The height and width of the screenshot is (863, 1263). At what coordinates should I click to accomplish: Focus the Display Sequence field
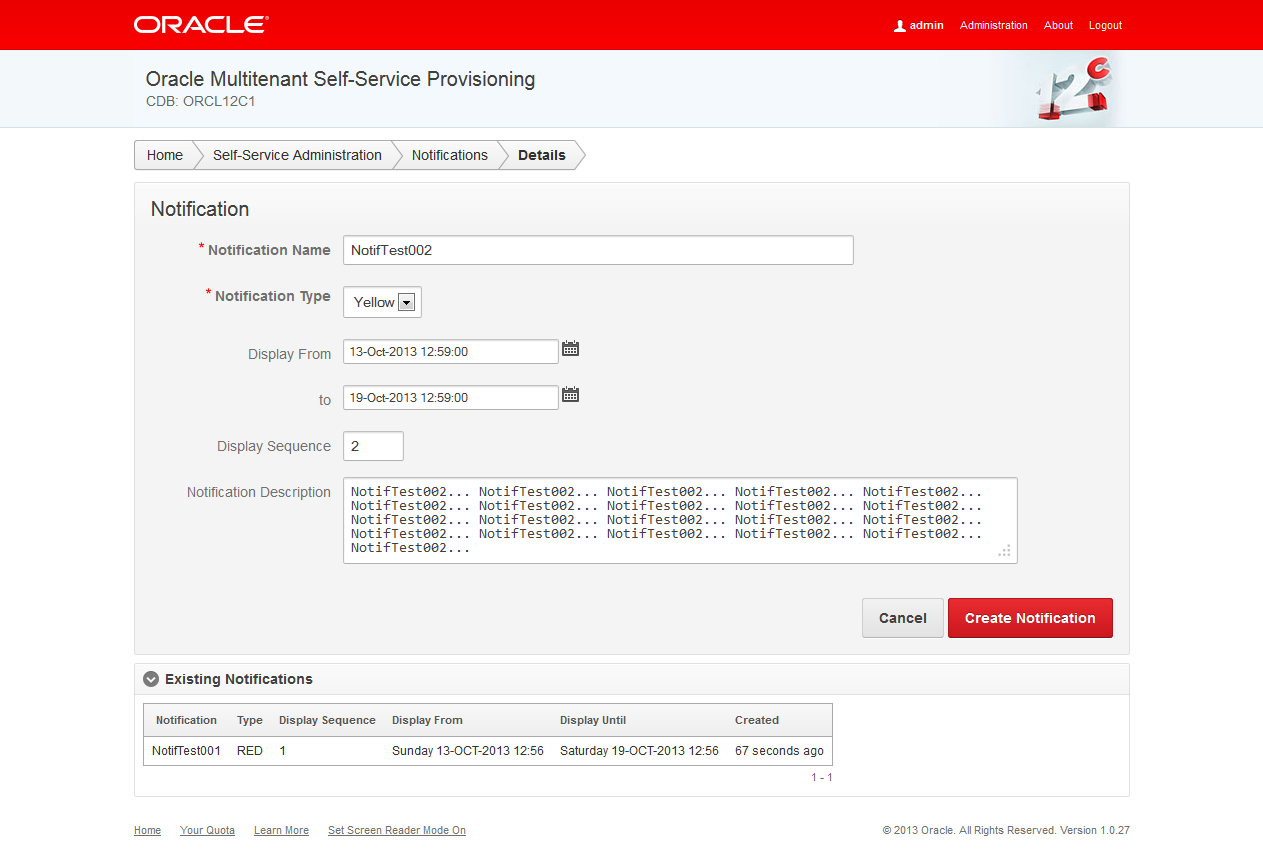(x=373, y=446)
